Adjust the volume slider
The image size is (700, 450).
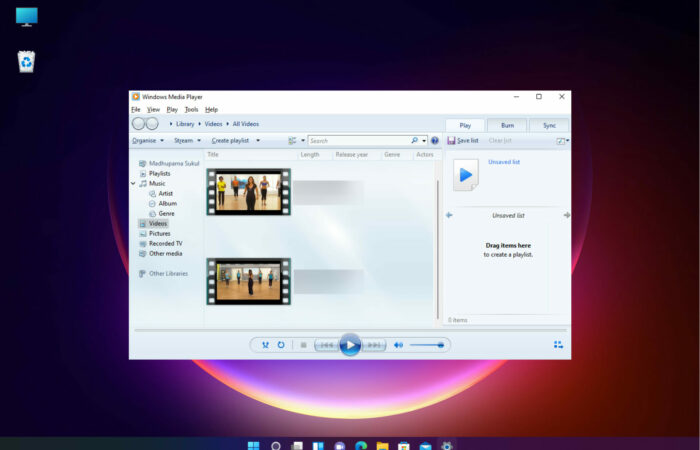(427, 345)
